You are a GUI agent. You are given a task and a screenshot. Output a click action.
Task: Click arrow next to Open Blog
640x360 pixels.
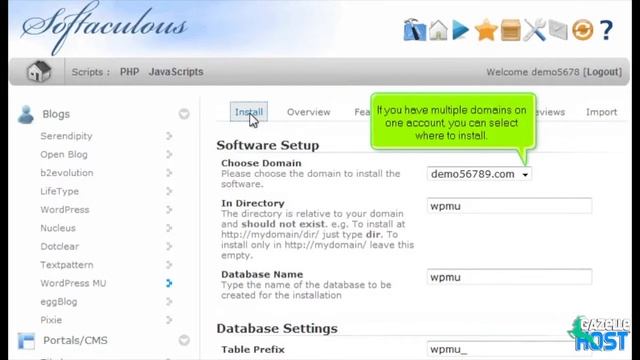(x=169, y=154)
